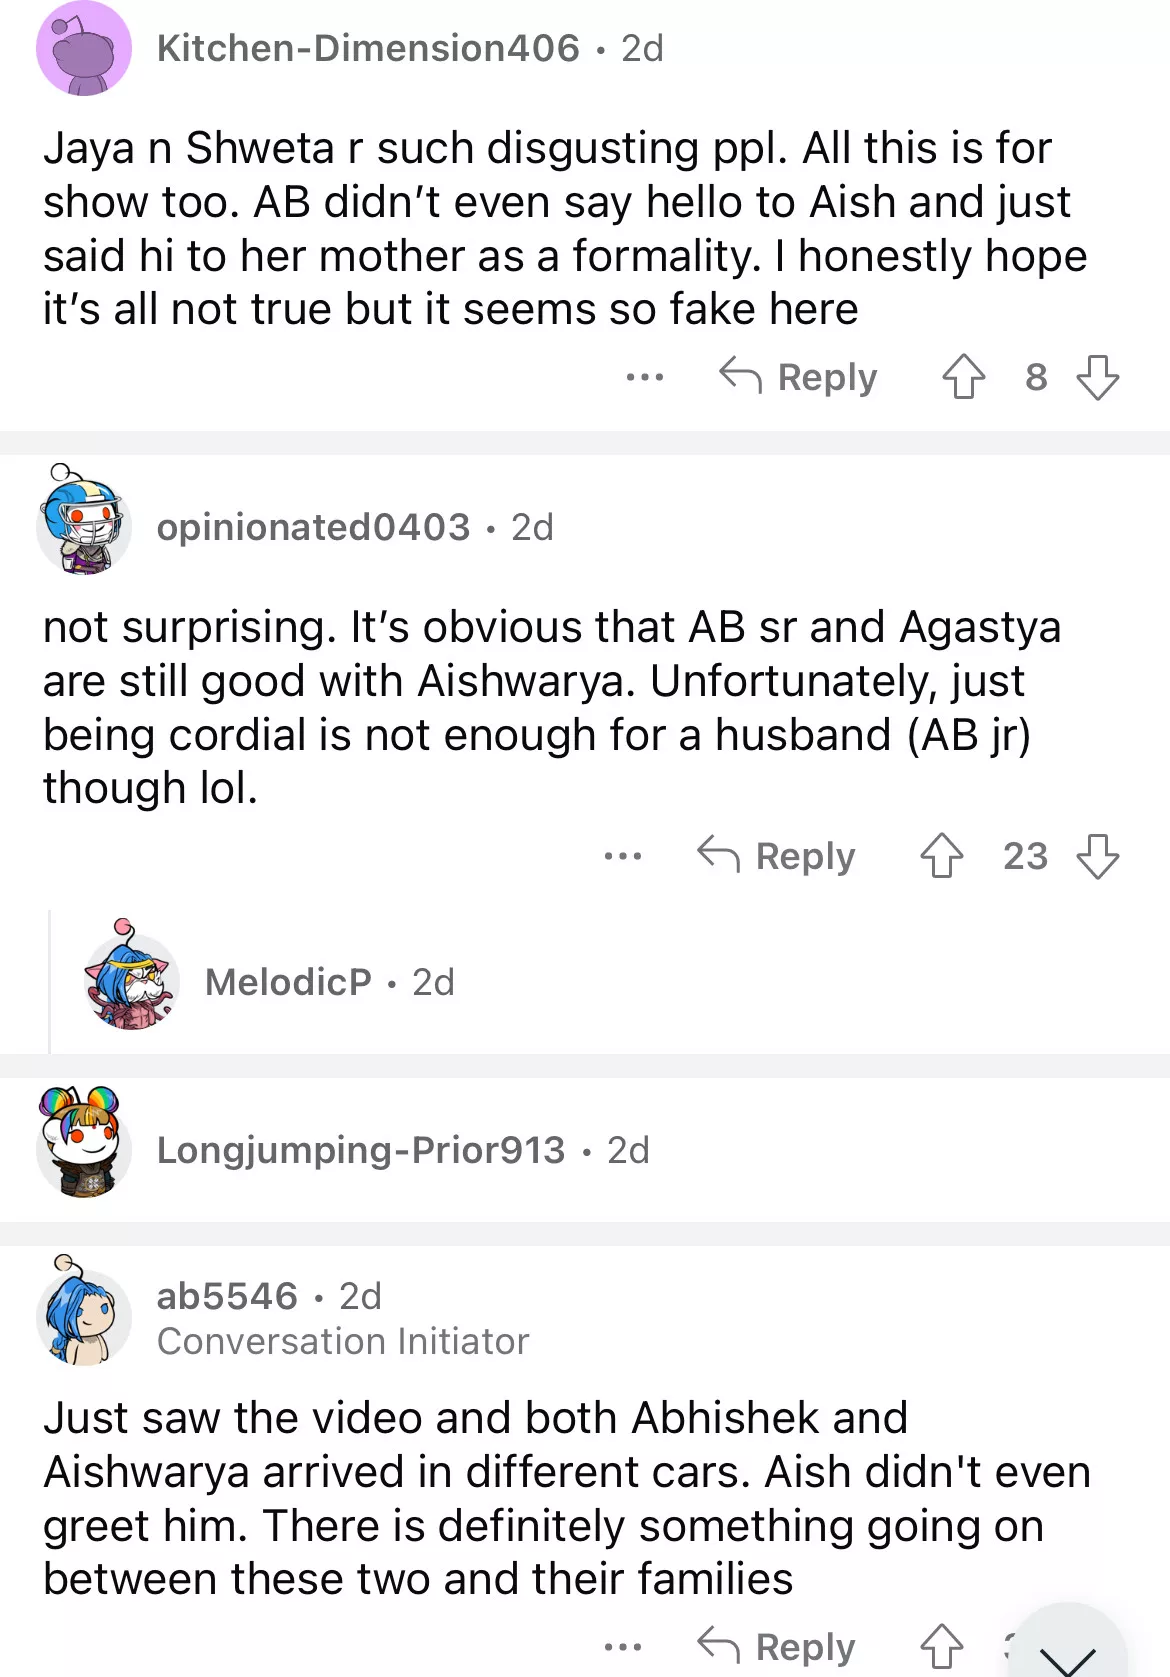Open more options on opinionated0403's comment
Viewport: 1170px width, 1677px height.
[x=622, y=856]
